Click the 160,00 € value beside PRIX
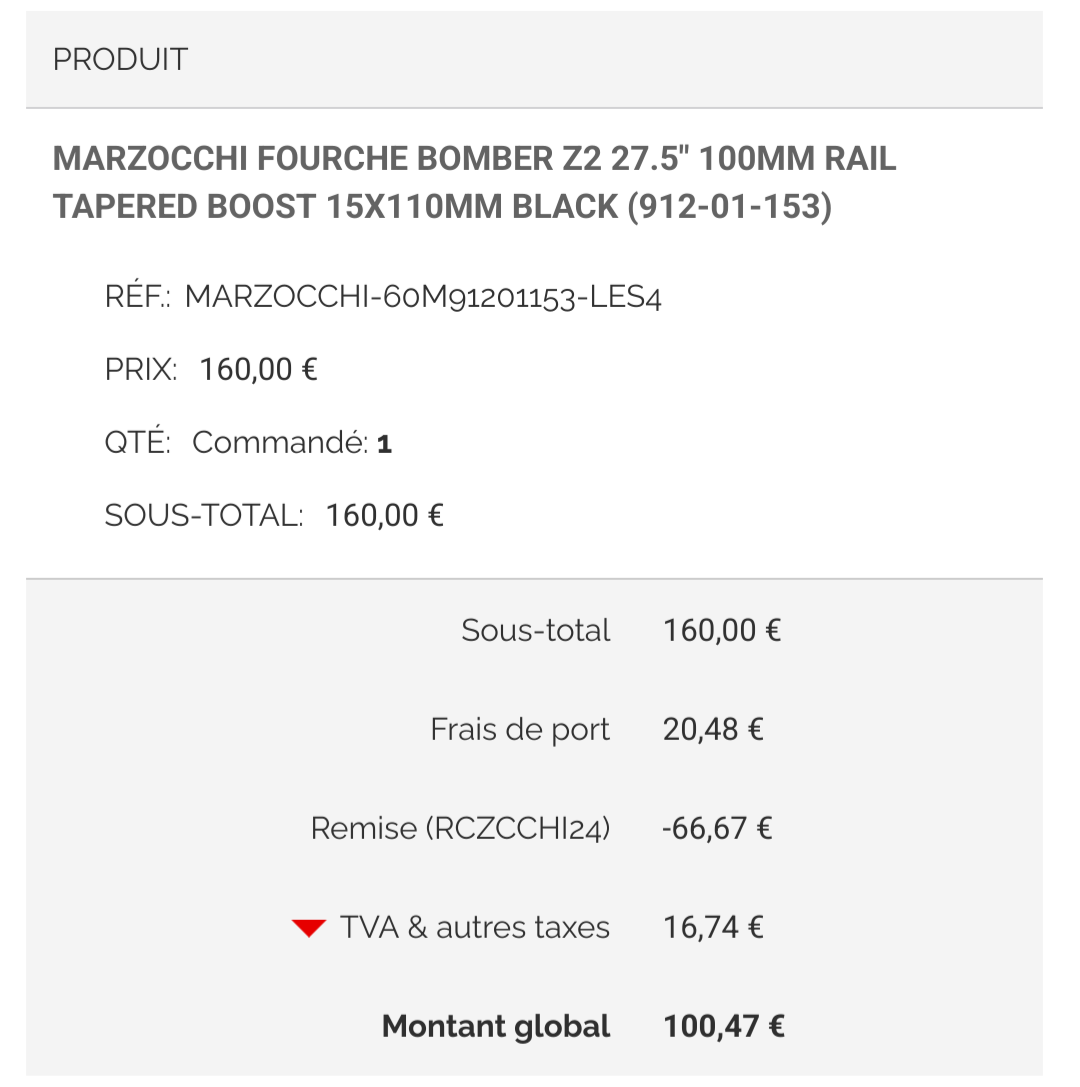 pyautogui.click(x=258, y=370)
